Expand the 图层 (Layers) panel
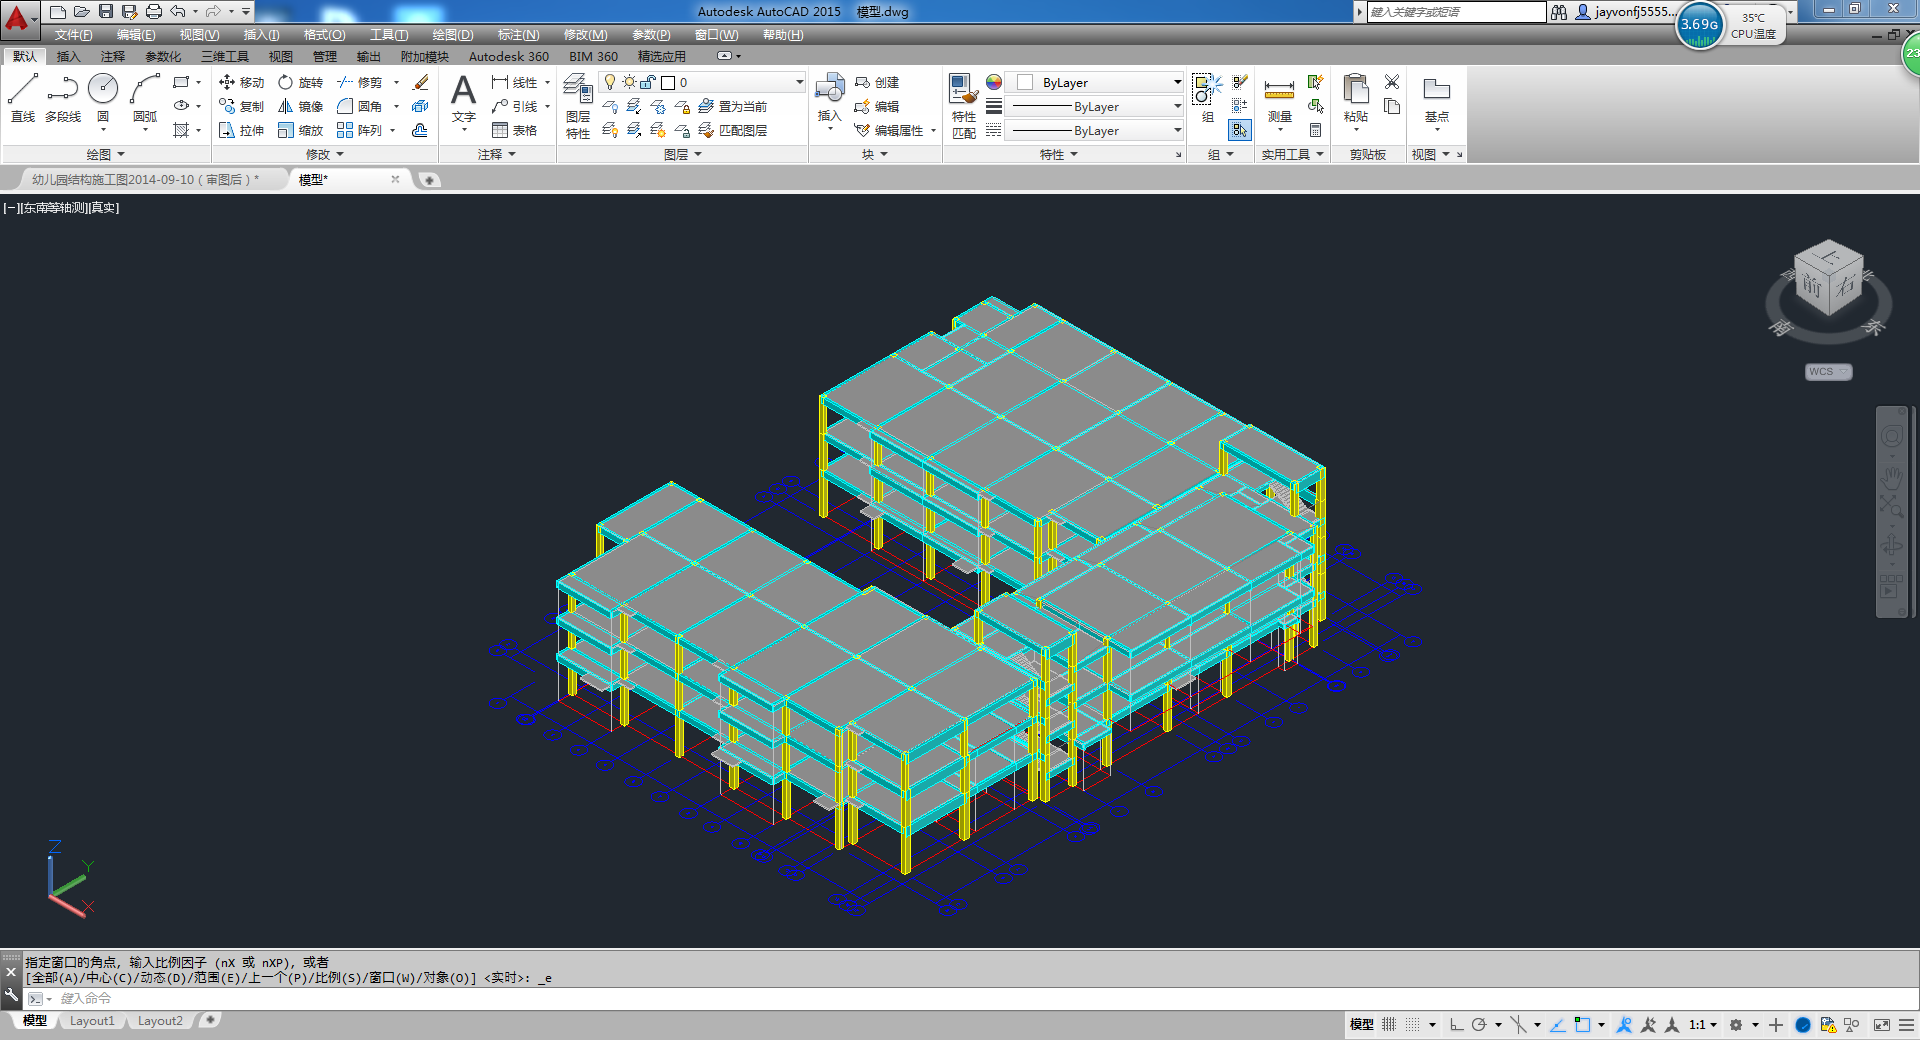Viewport: 1922px width, 1042px height. [x=683, y=155]
